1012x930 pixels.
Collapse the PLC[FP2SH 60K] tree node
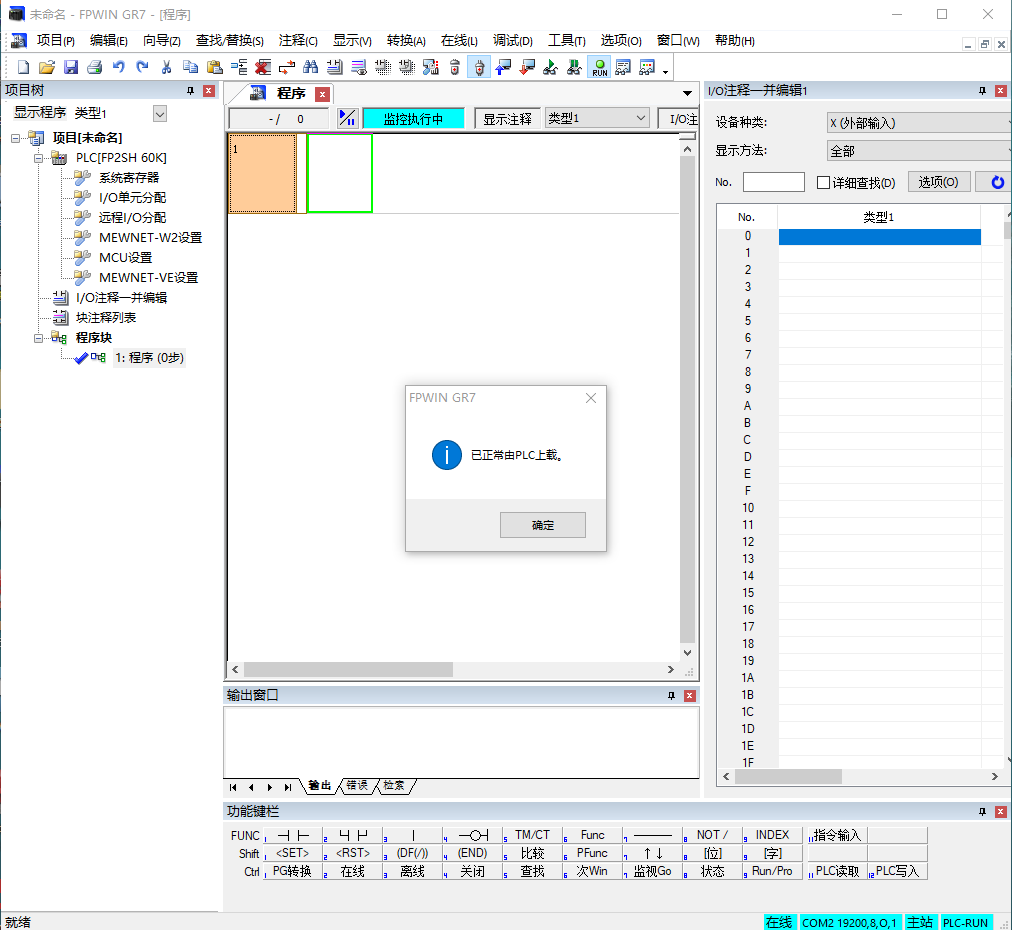(x=39, y=158)
